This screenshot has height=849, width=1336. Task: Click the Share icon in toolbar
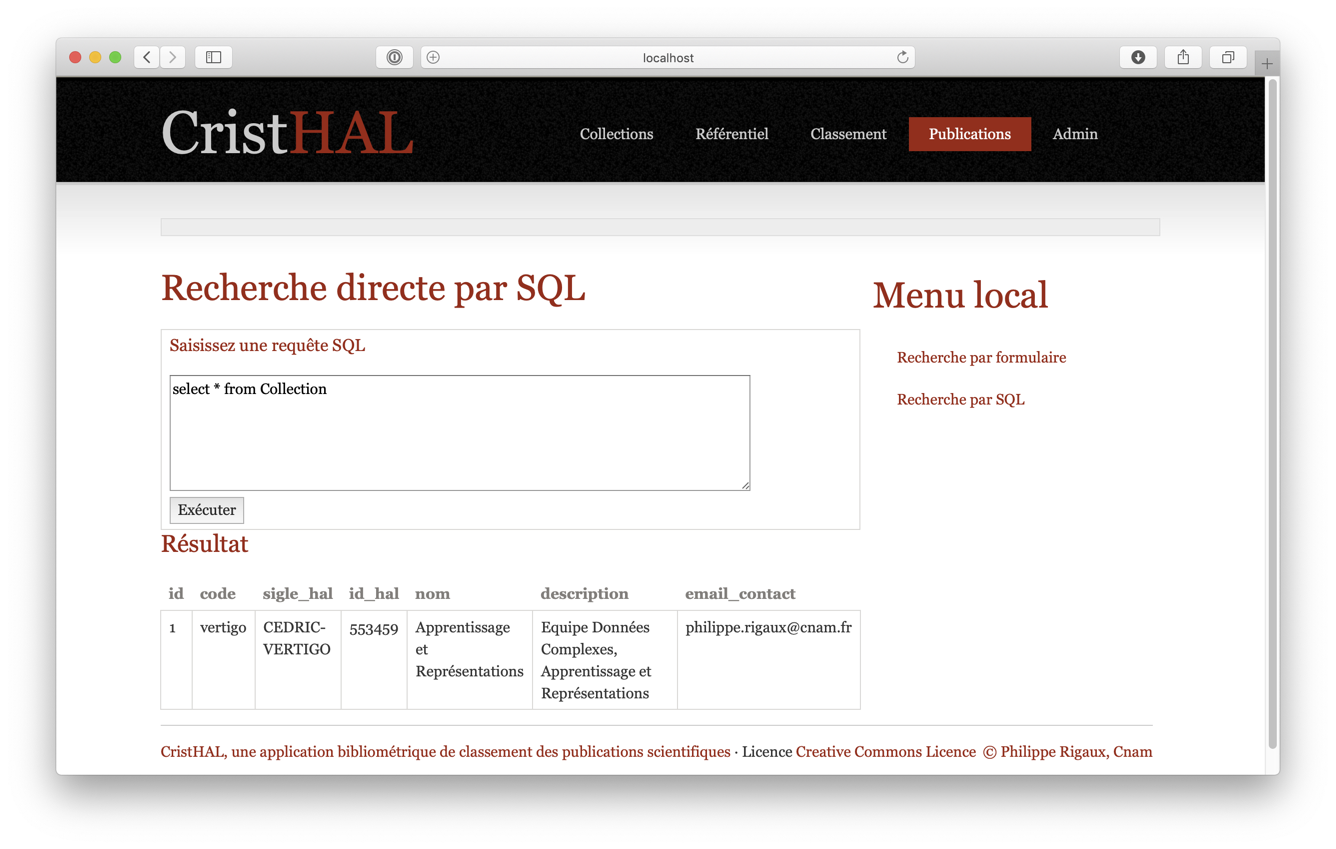tap(1183, 57)
